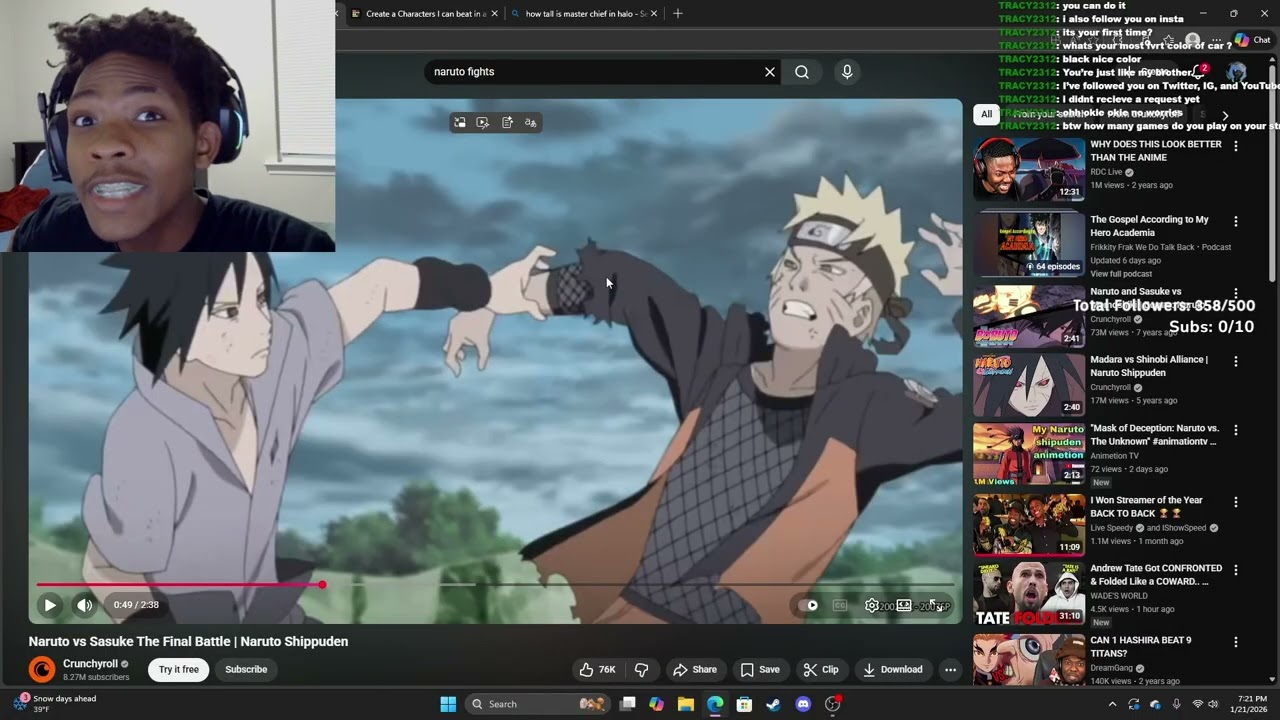The height and width of the screenshot is (720, 1280).
Task: Open options for 'Mask of Deception' video
Action: tap(1236, 429)
